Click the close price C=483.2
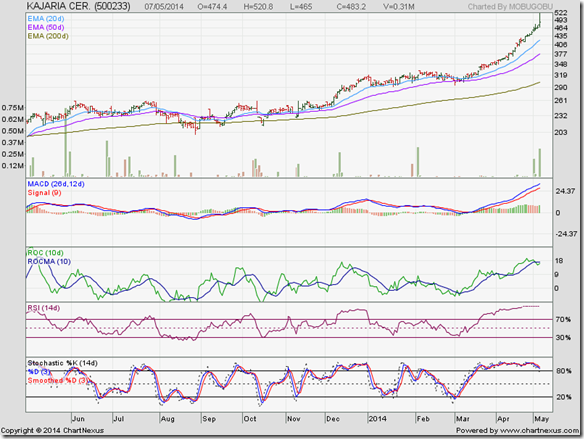The height and width of the screenshot is (439, 584). (351, 6)
